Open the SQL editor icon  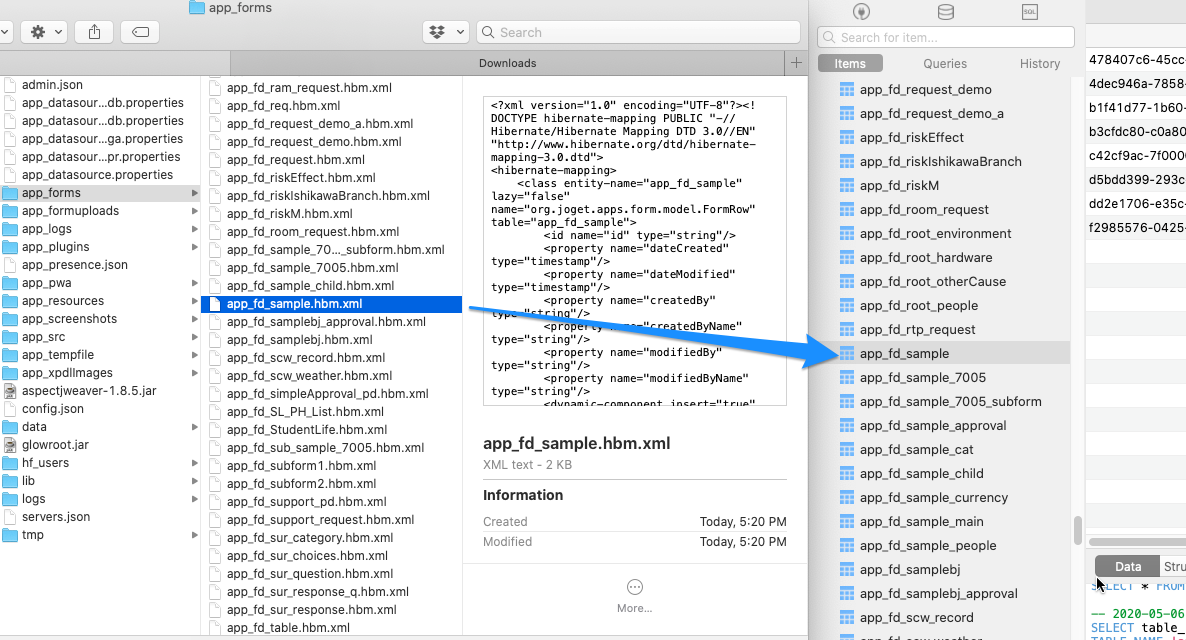(1029, 12)
